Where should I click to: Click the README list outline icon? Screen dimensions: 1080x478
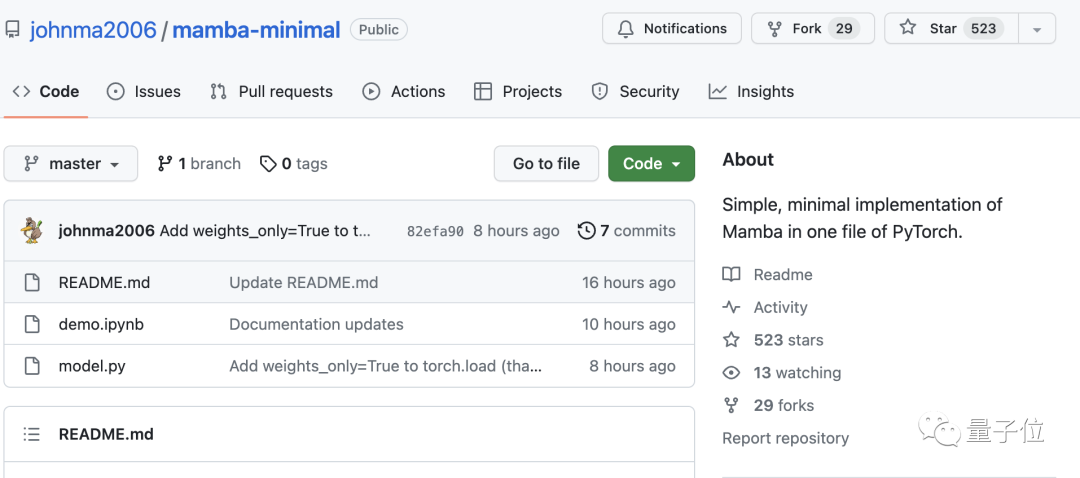pos(32,434)
